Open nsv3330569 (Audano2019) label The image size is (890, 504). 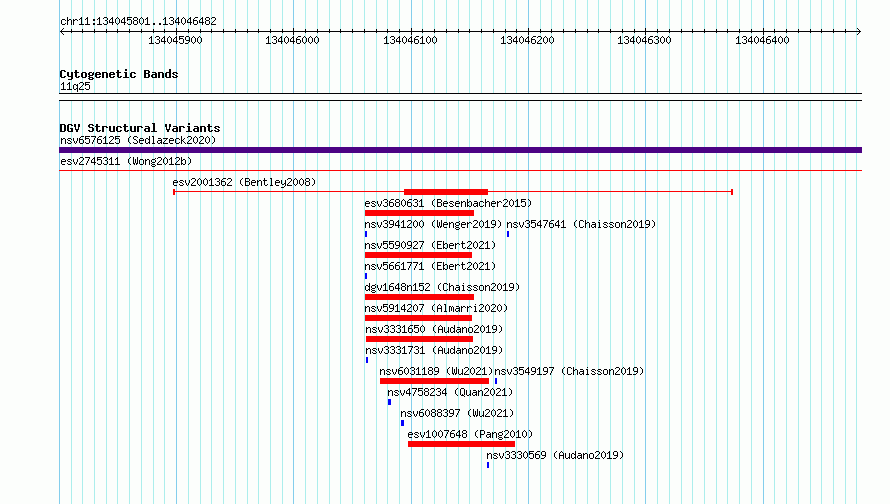(555, 455)
